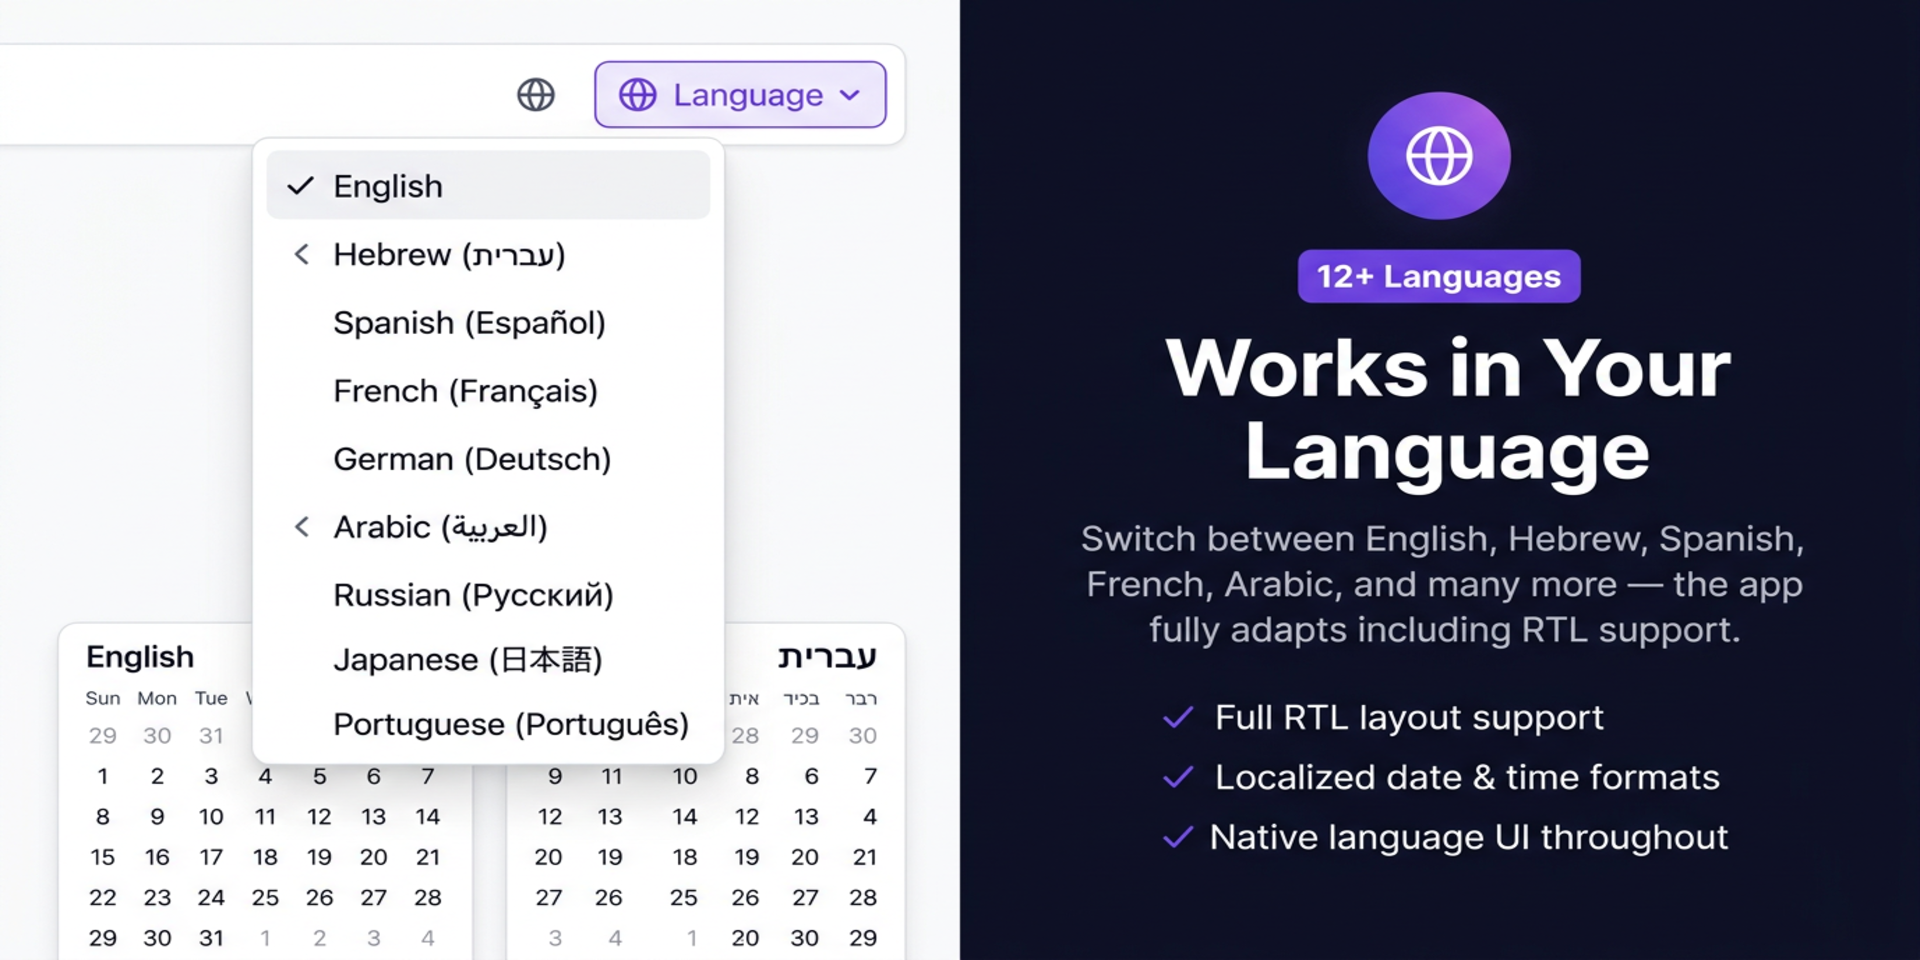
Task: Click Localized date & time formats text
Action: pos(1467,777)
